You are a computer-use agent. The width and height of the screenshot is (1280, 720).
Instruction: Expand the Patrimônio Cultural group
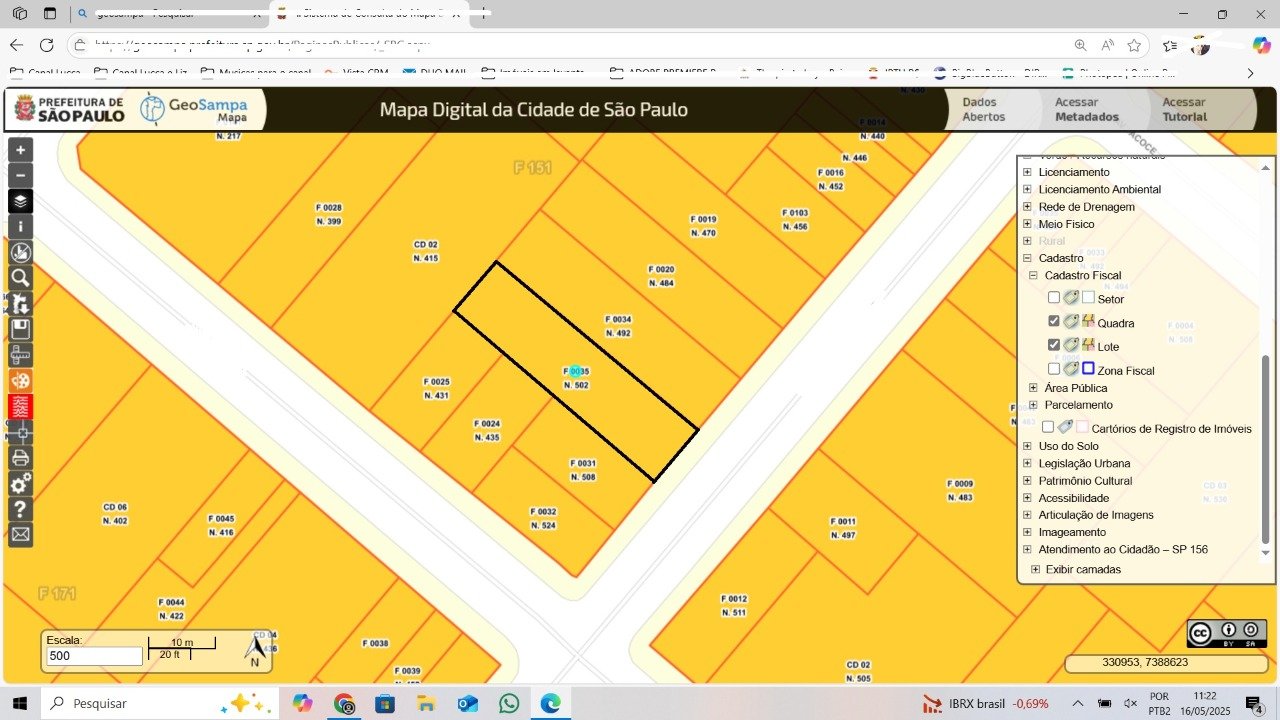(1027, 481)
